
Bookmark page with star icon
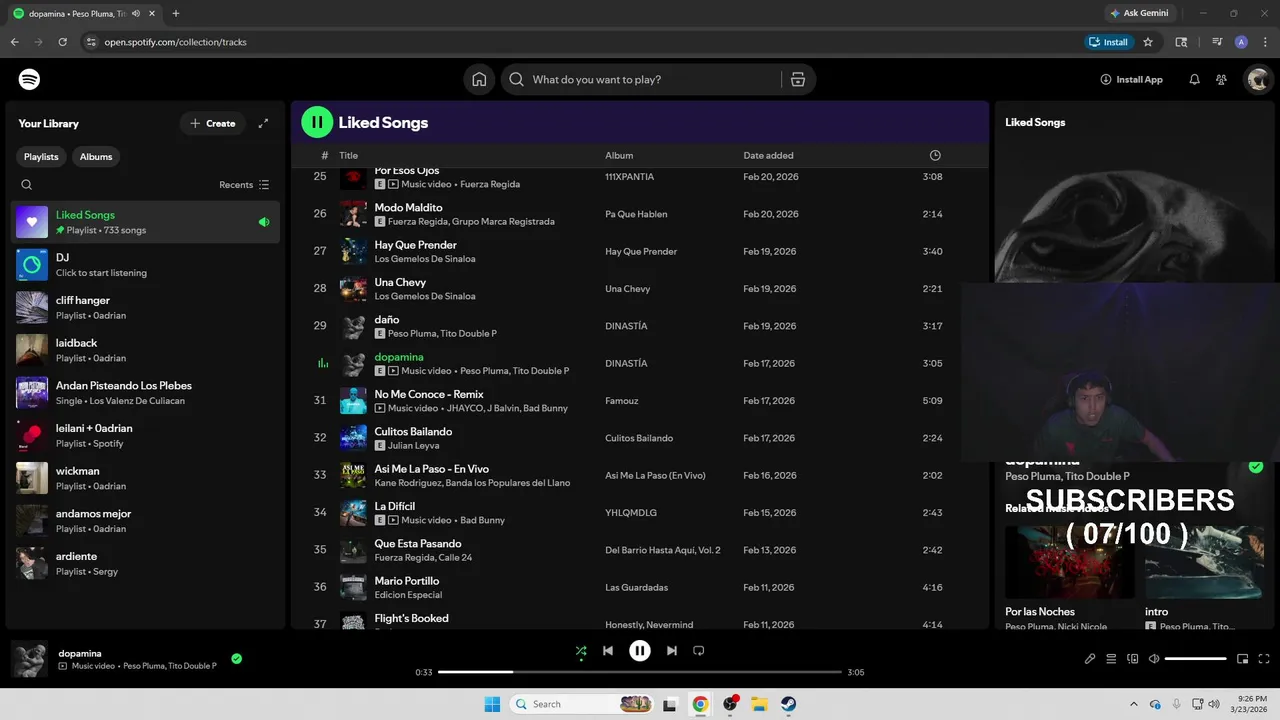pyautogui.click(x=1148, y=42)
